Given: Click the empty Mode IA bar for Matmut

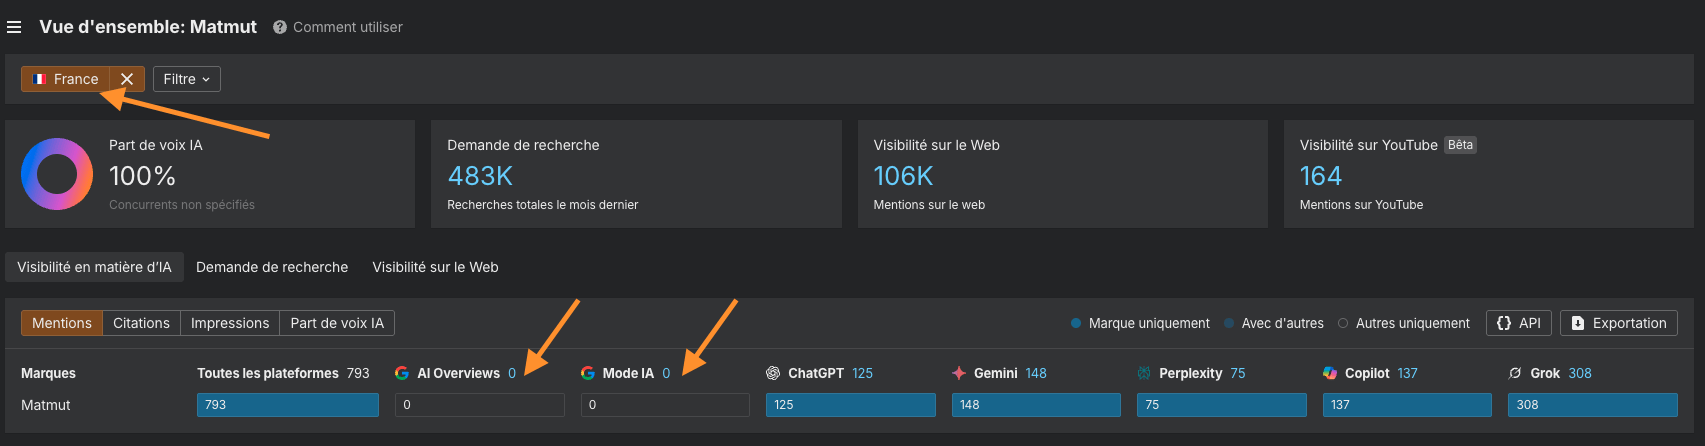Looking at the screenshot, I should [665, 405].
